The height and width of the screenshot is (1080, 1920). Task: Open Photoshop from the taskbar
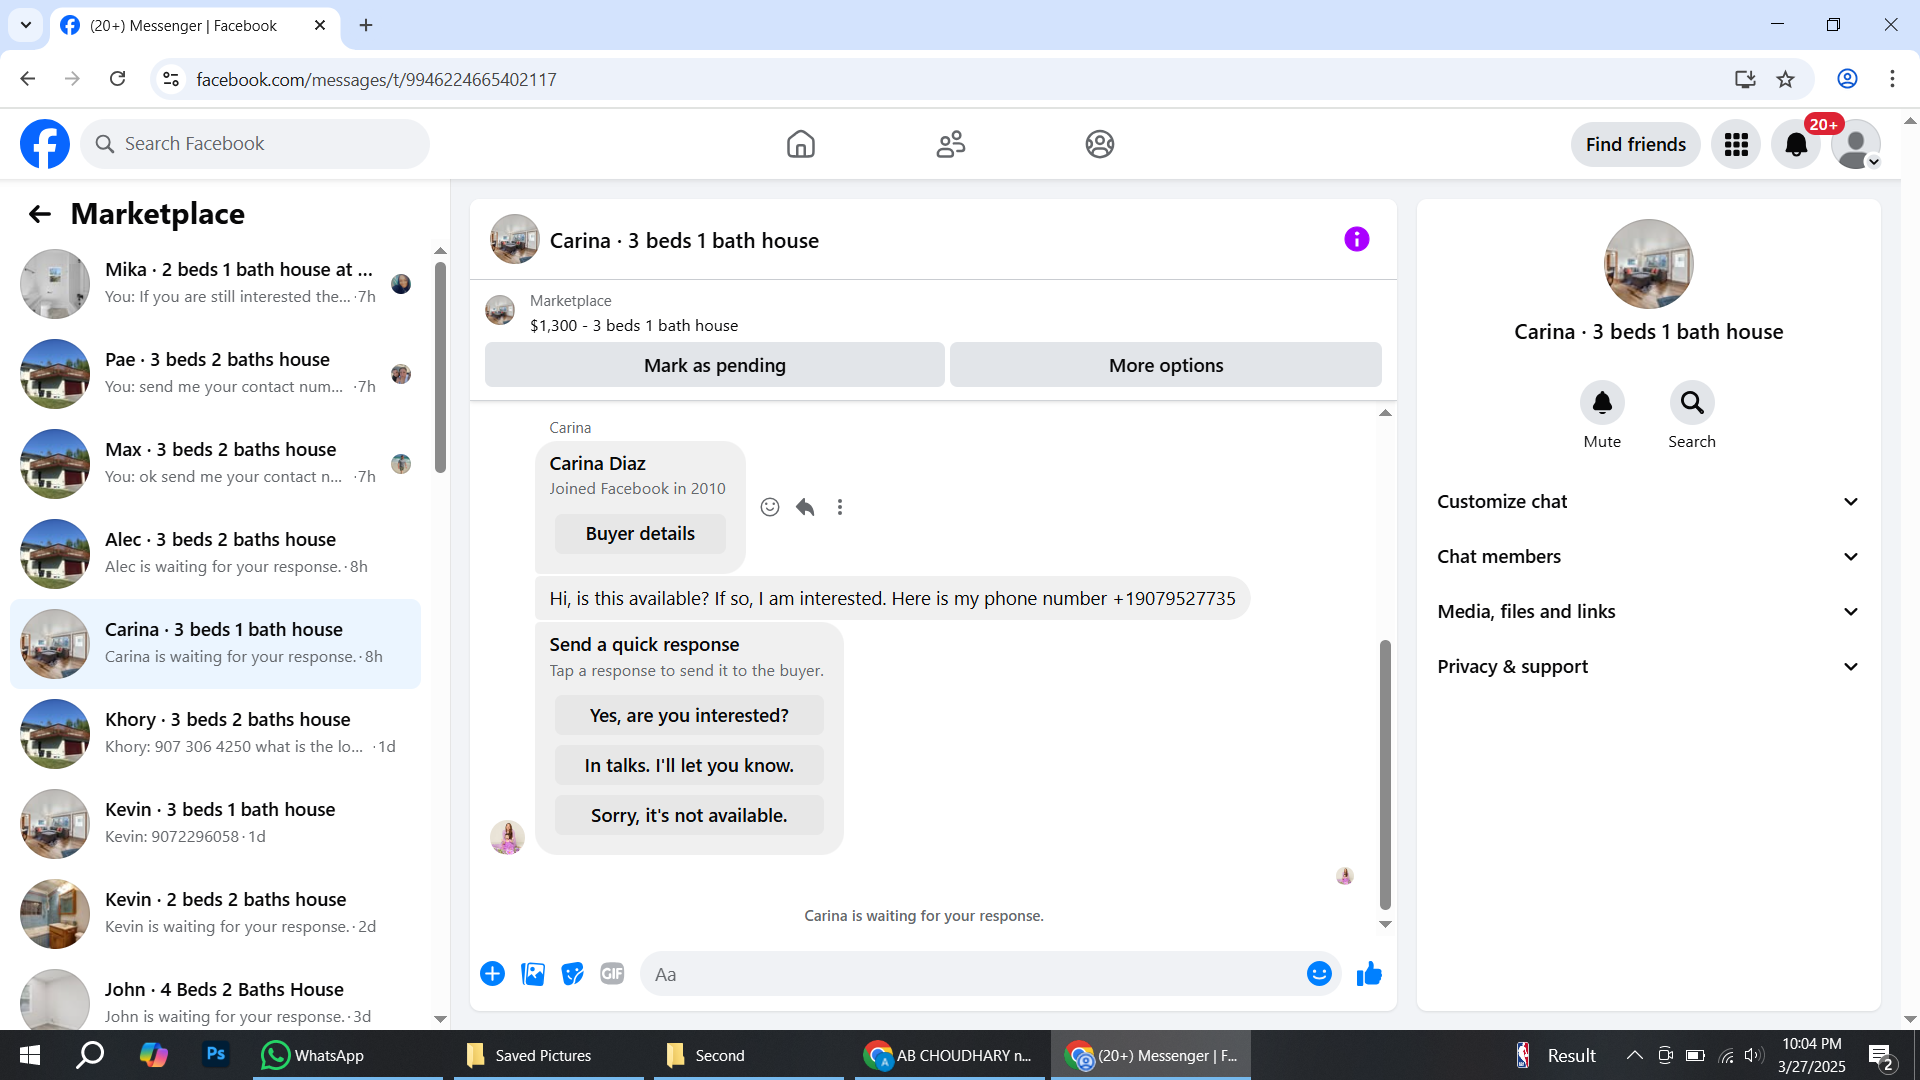point(215,1054)
